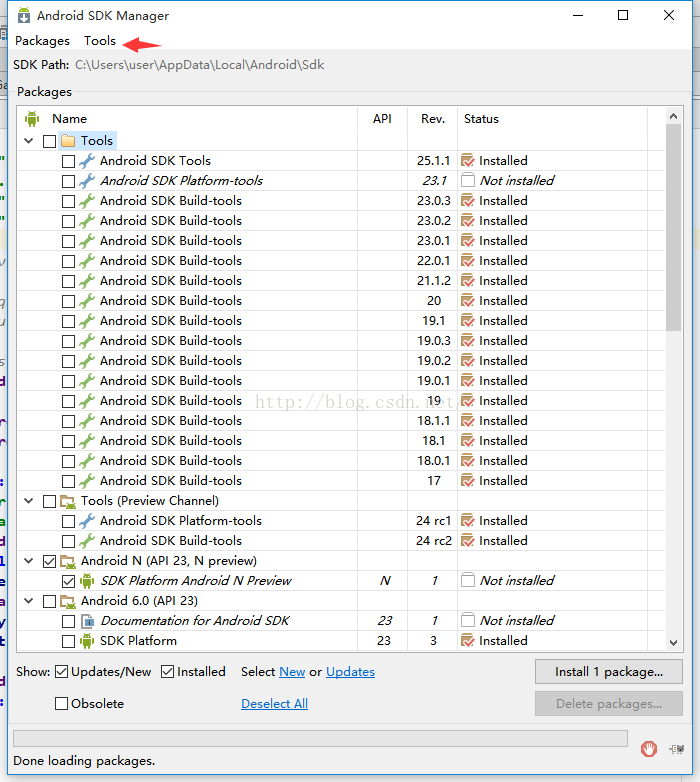
Task: Toggle the Installed show checkbox
Action: pyautogui.click(x=168, y=672)
